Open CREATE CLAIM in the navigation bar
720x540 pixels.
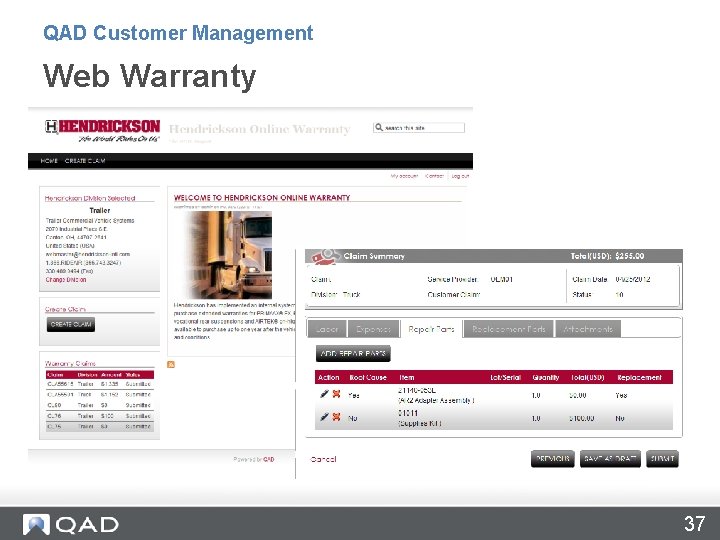pos(85,161)
